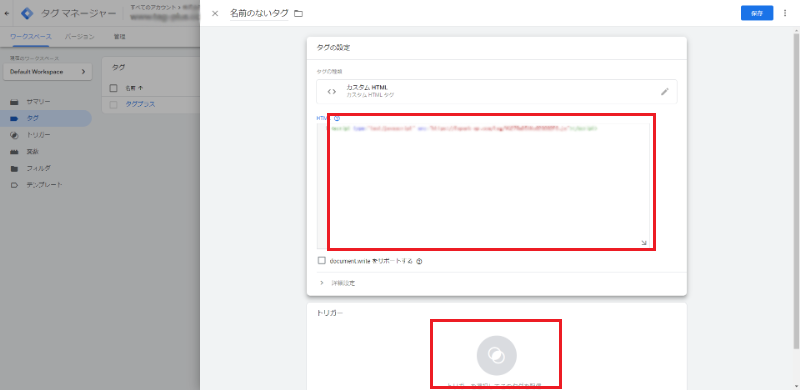Click the HTML label help icon
800x390 pixels.
[337, 118]
